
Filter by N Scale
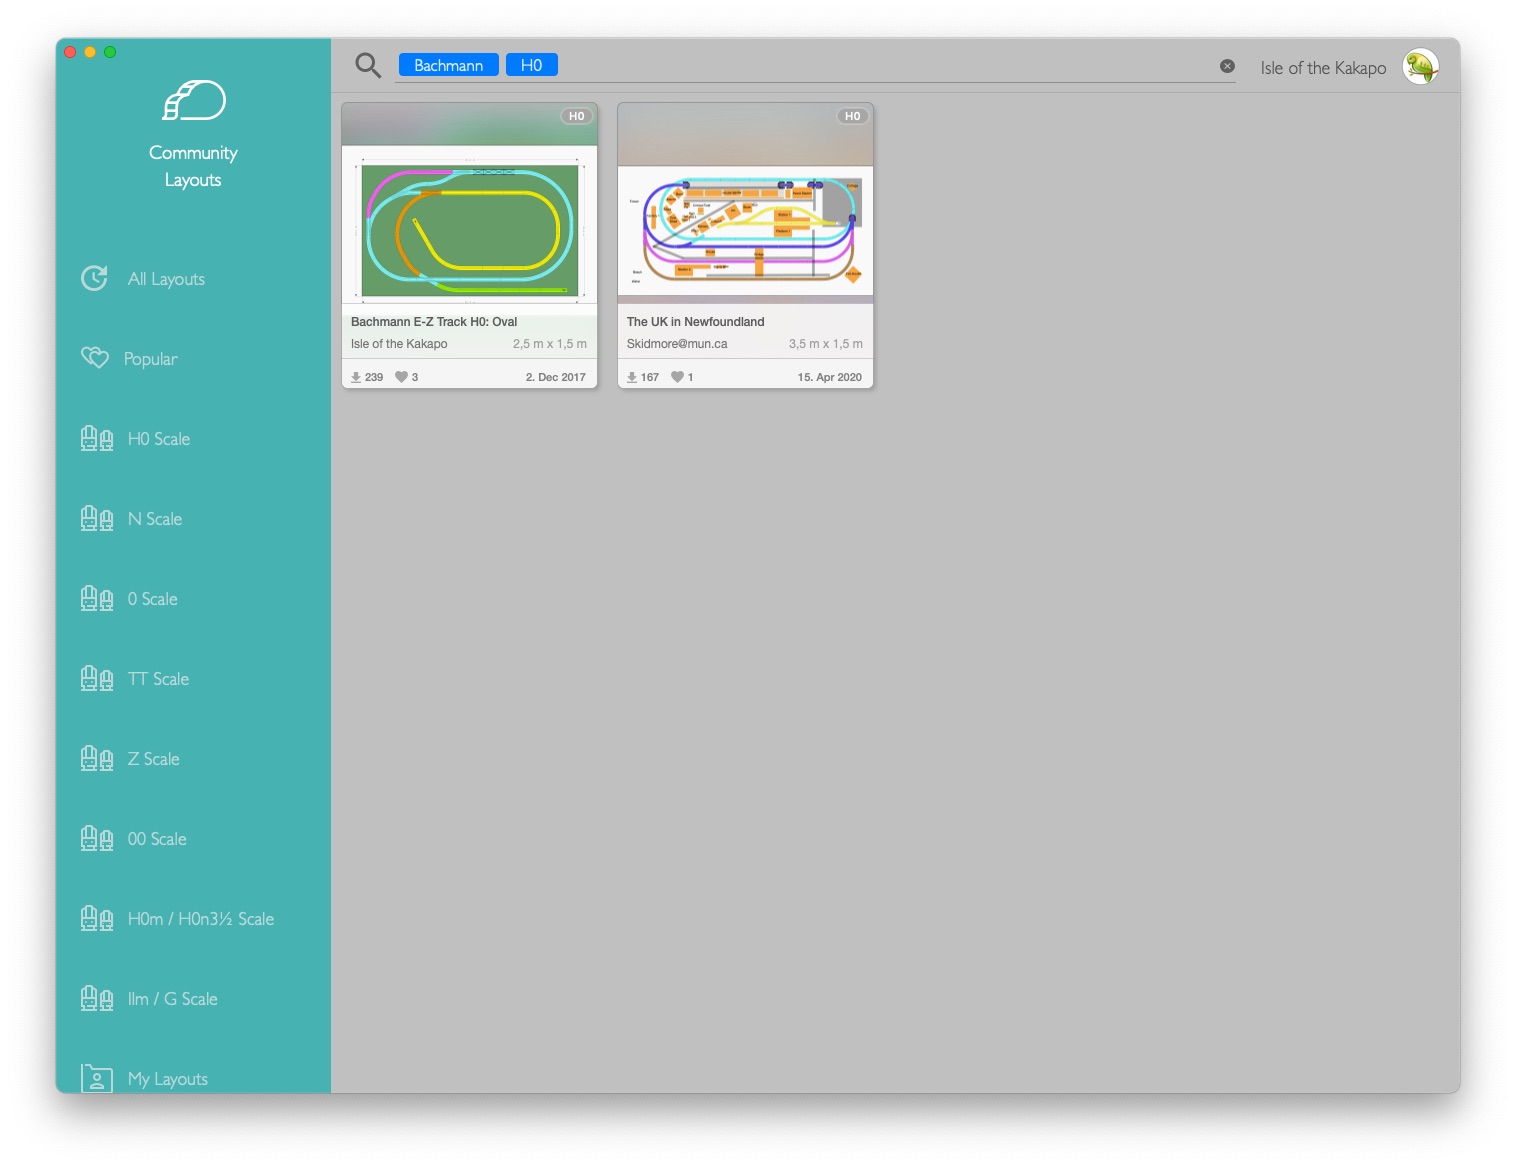[x=155, y=519]
